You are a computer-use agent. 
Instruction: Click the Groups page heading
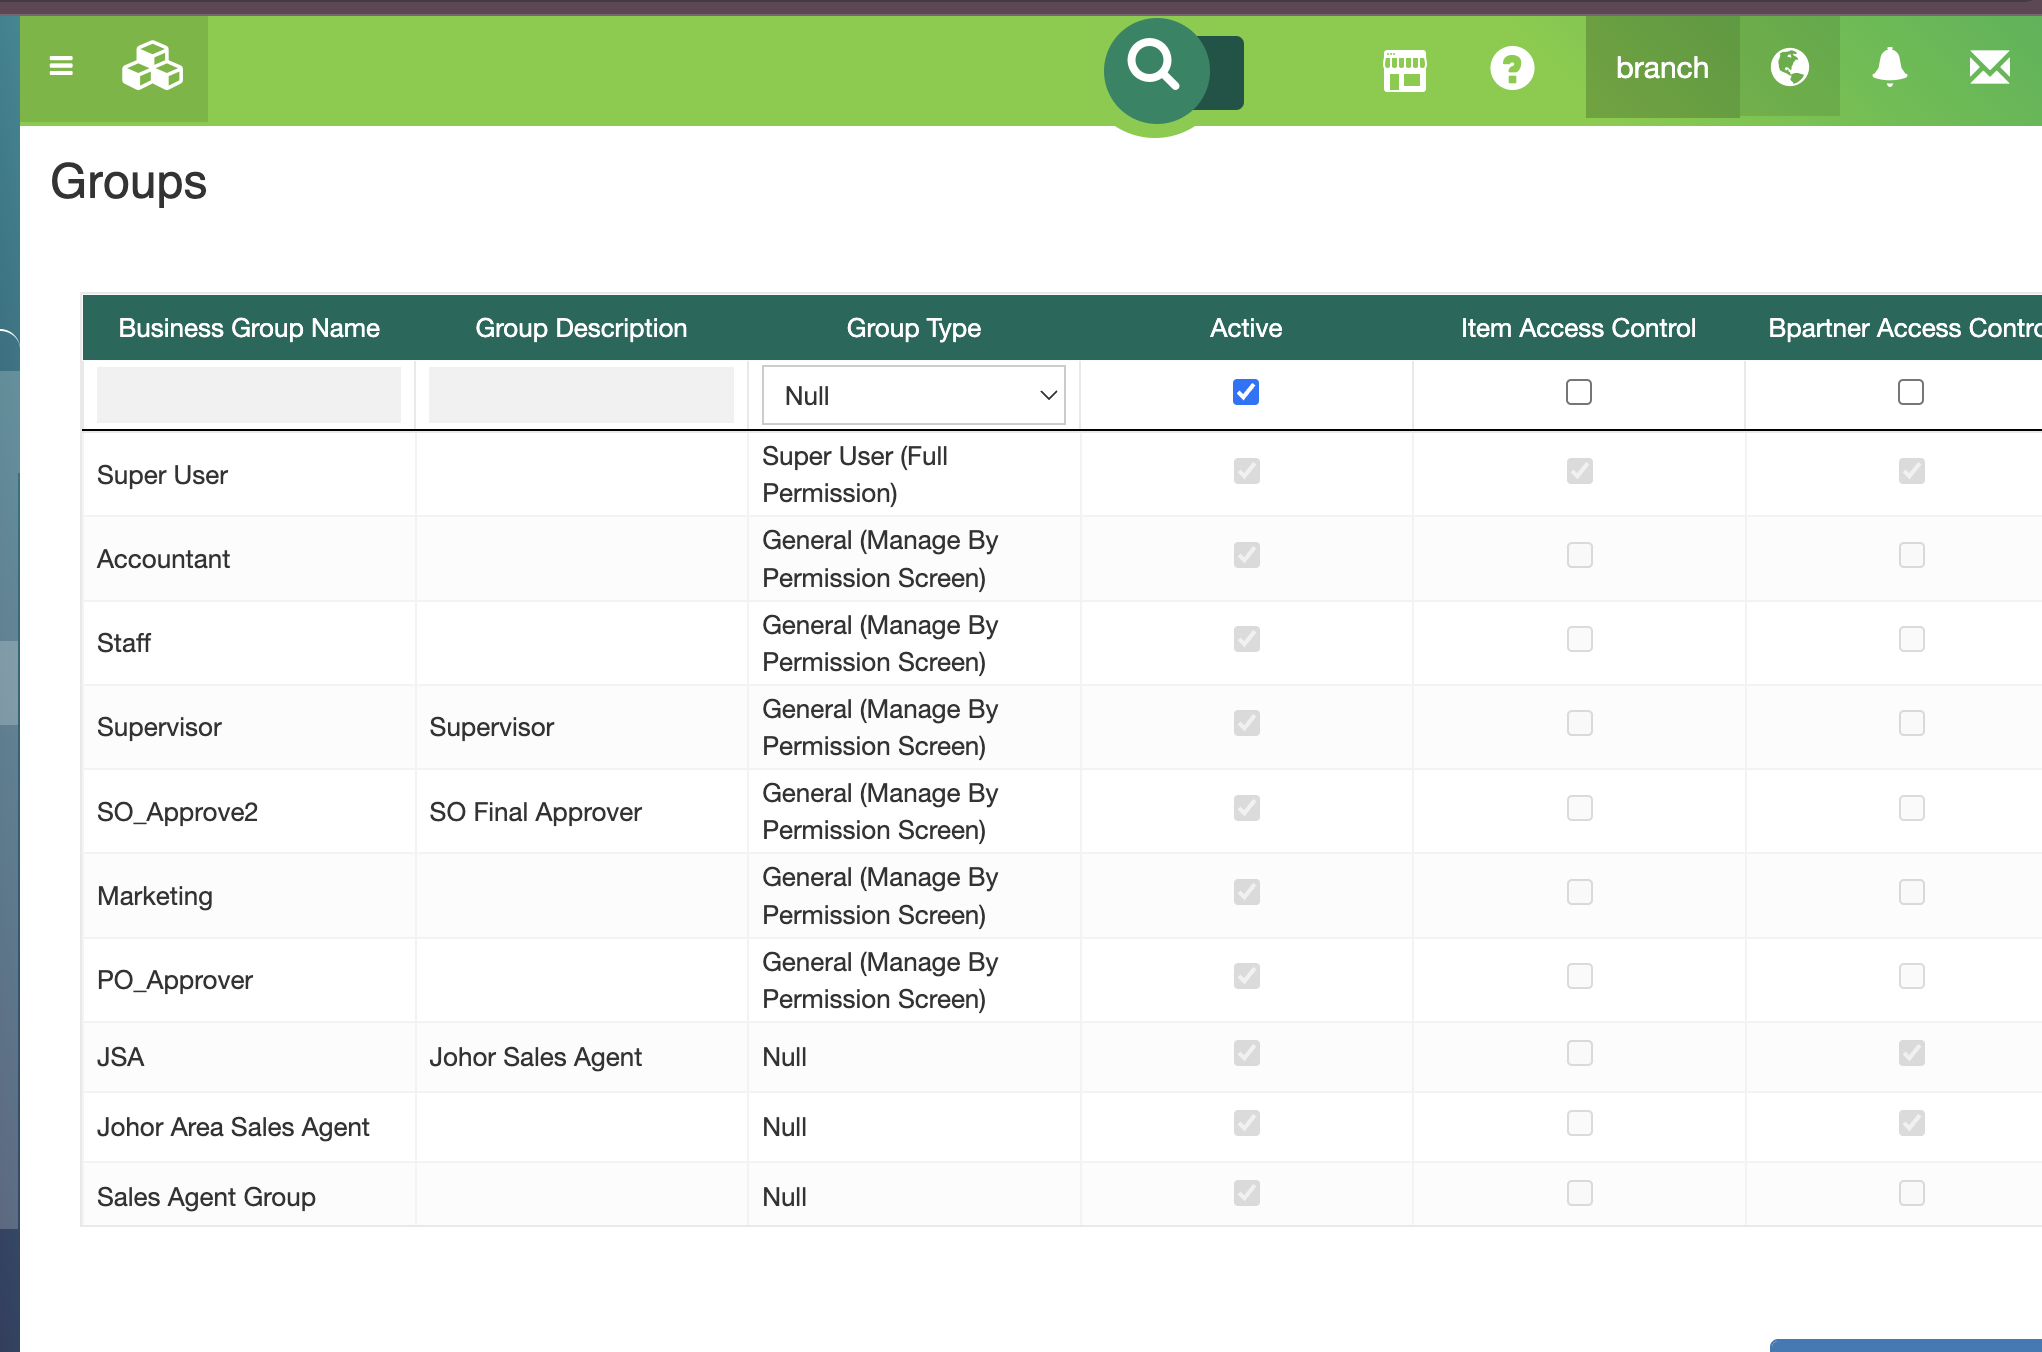coord(129,182)
